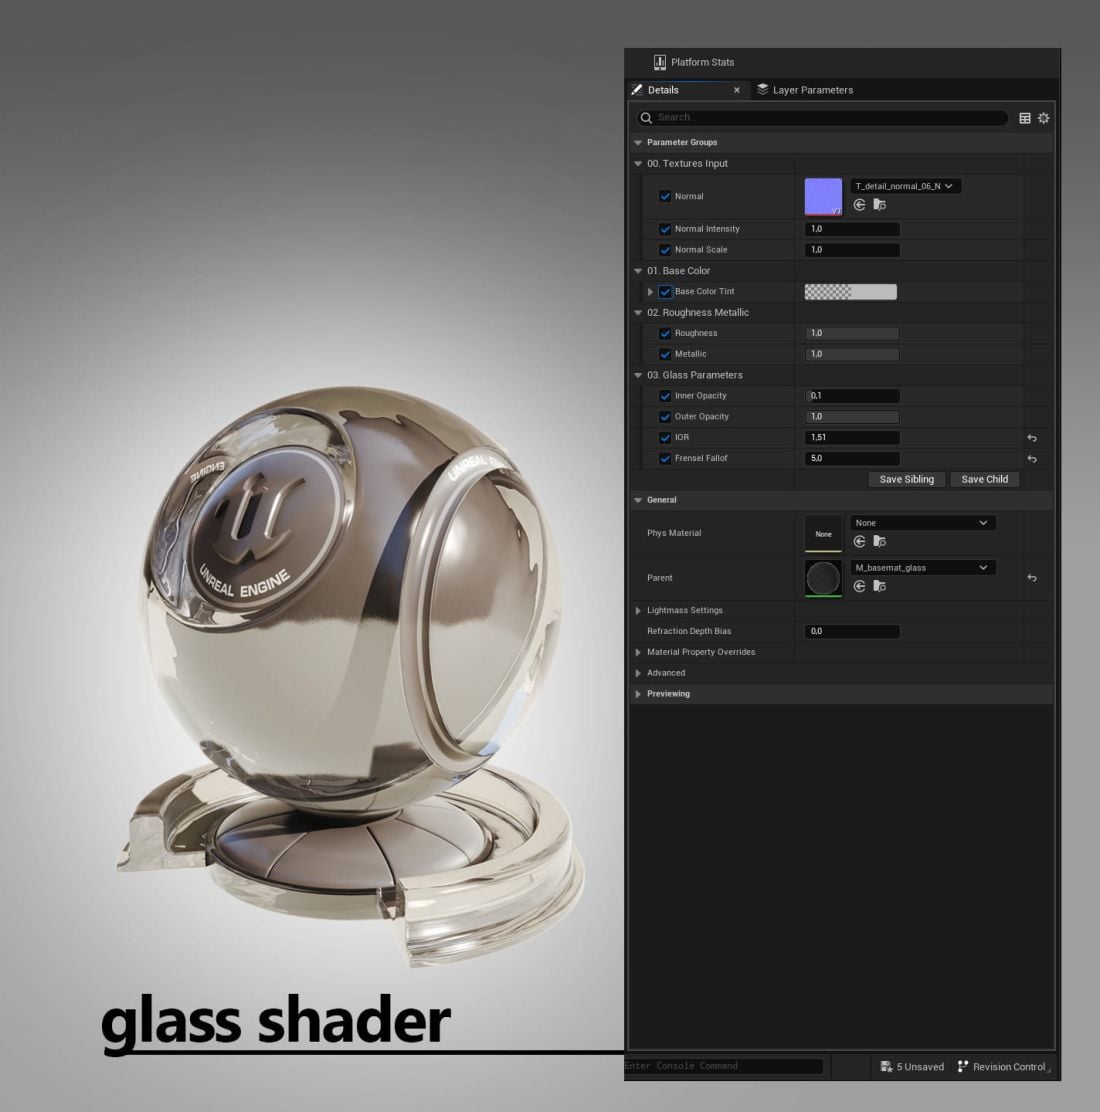Open the Platform Stats tab
The height and width of the screenshot is (1112, 1100).
point(694,62)
